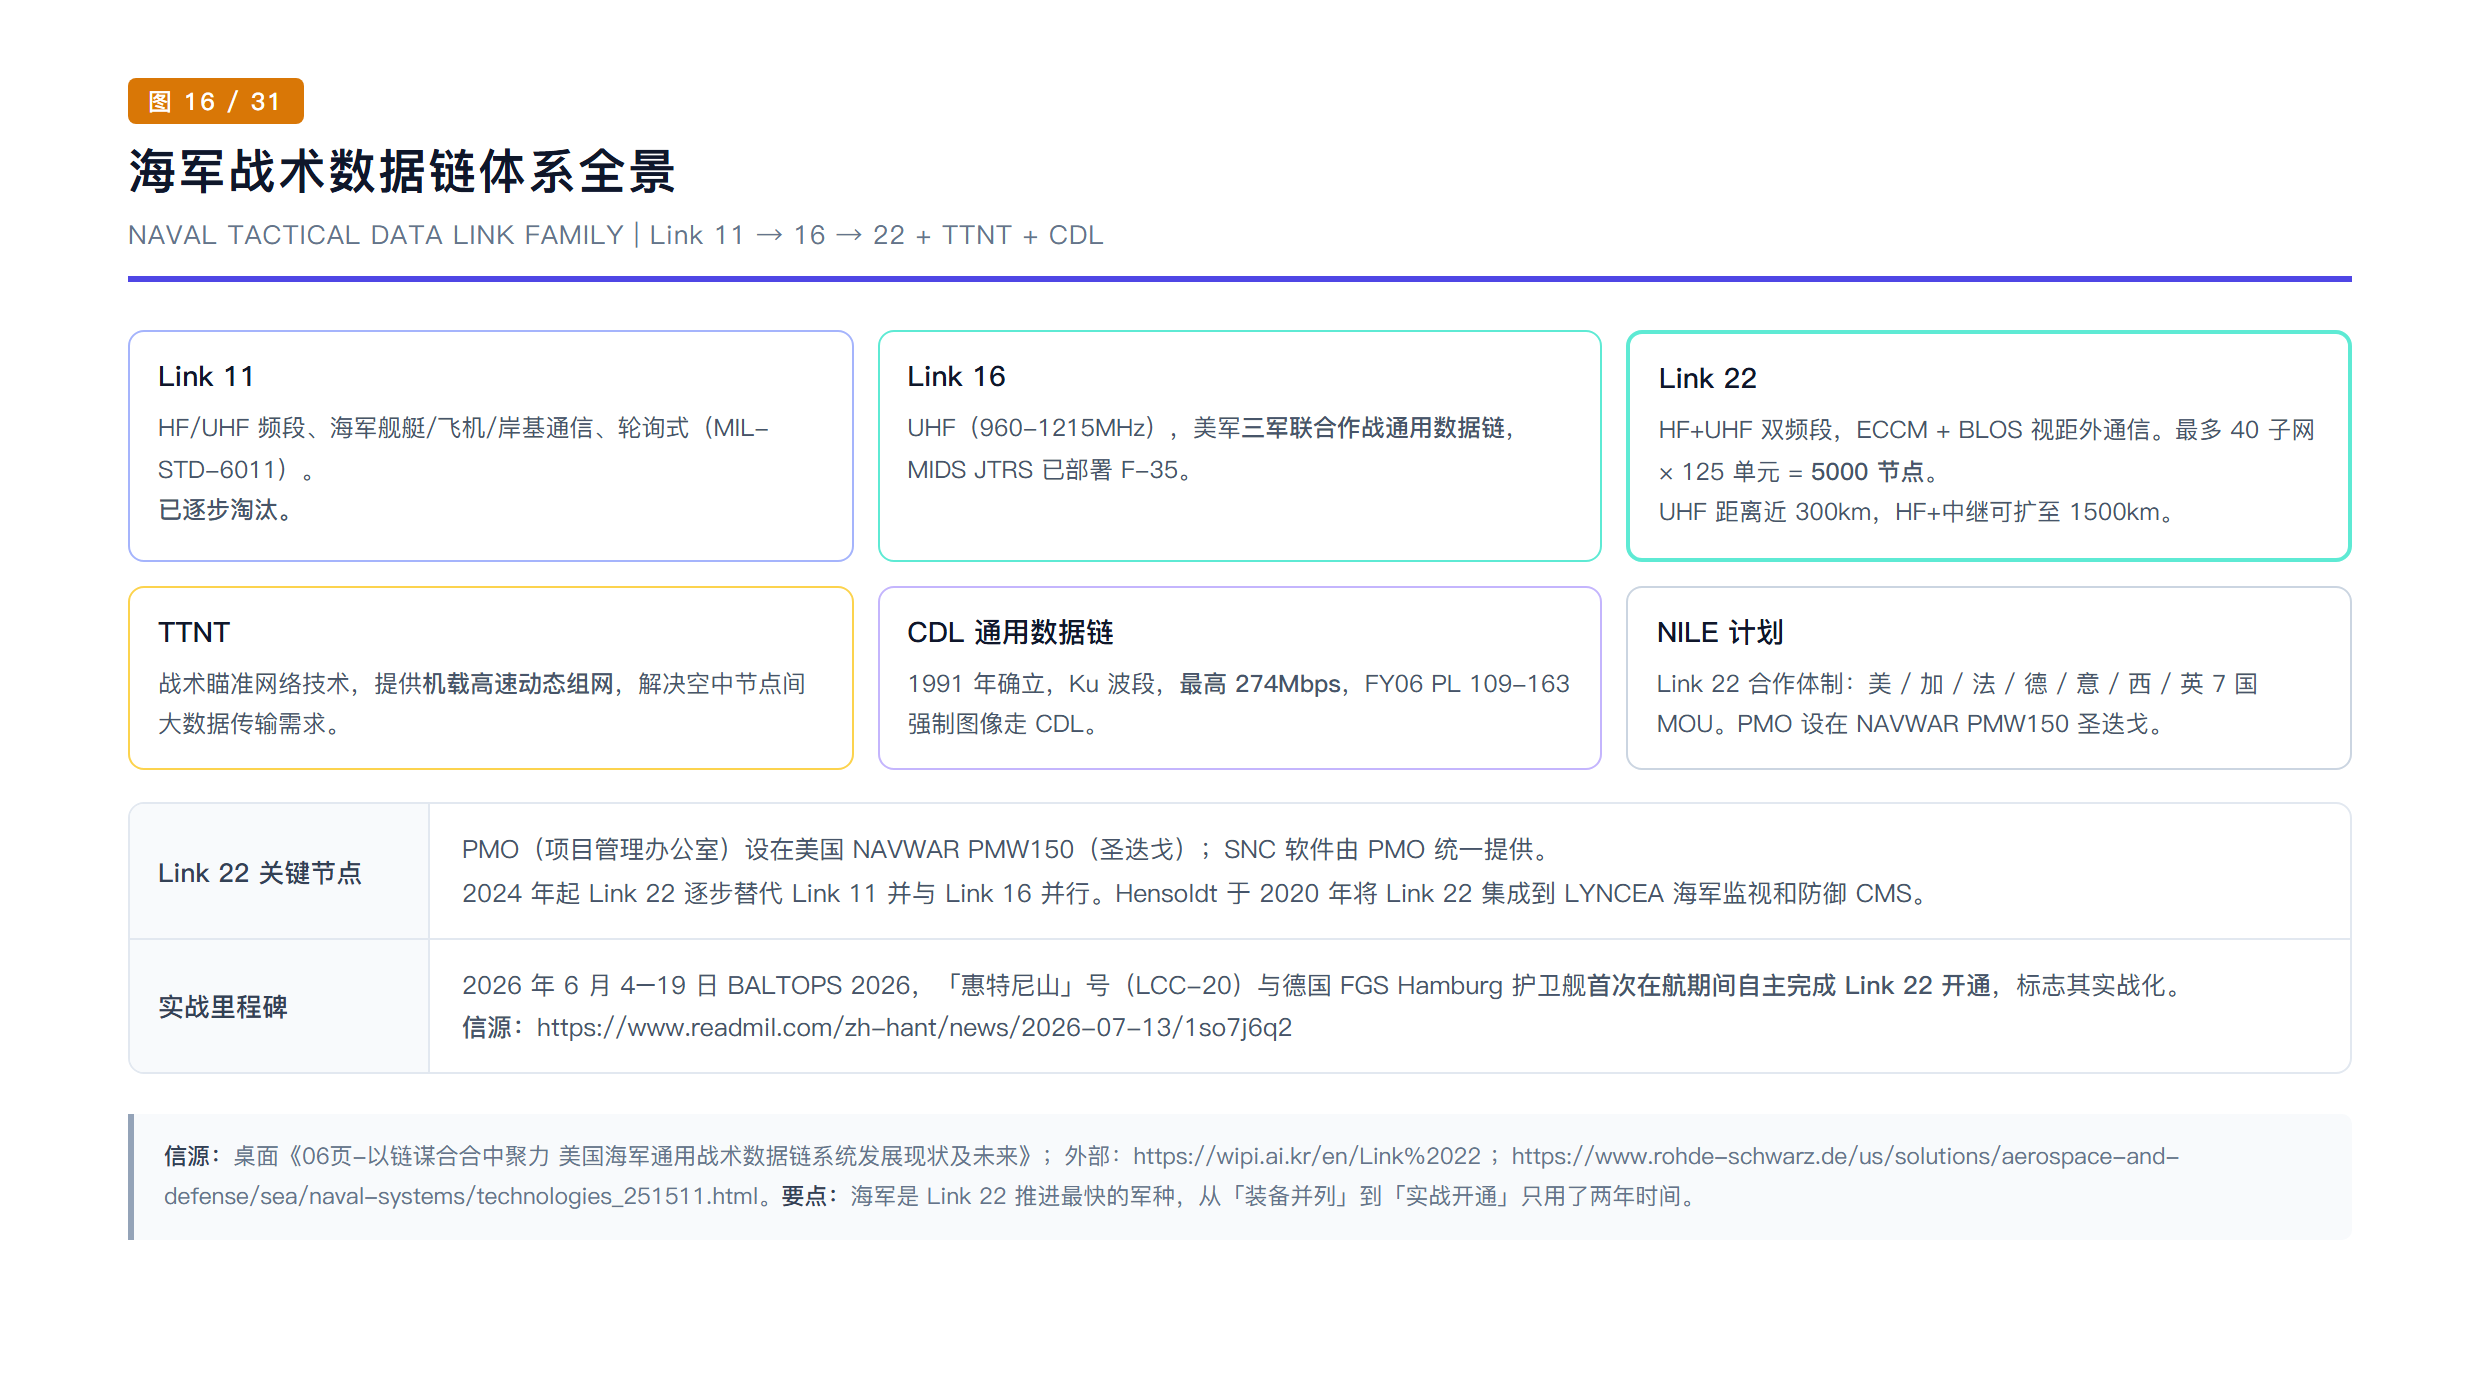Image resolution: width=2480 pixels, height=1380 pixels.
Task: Select the TTNT card heading
Action: (194, 632)
